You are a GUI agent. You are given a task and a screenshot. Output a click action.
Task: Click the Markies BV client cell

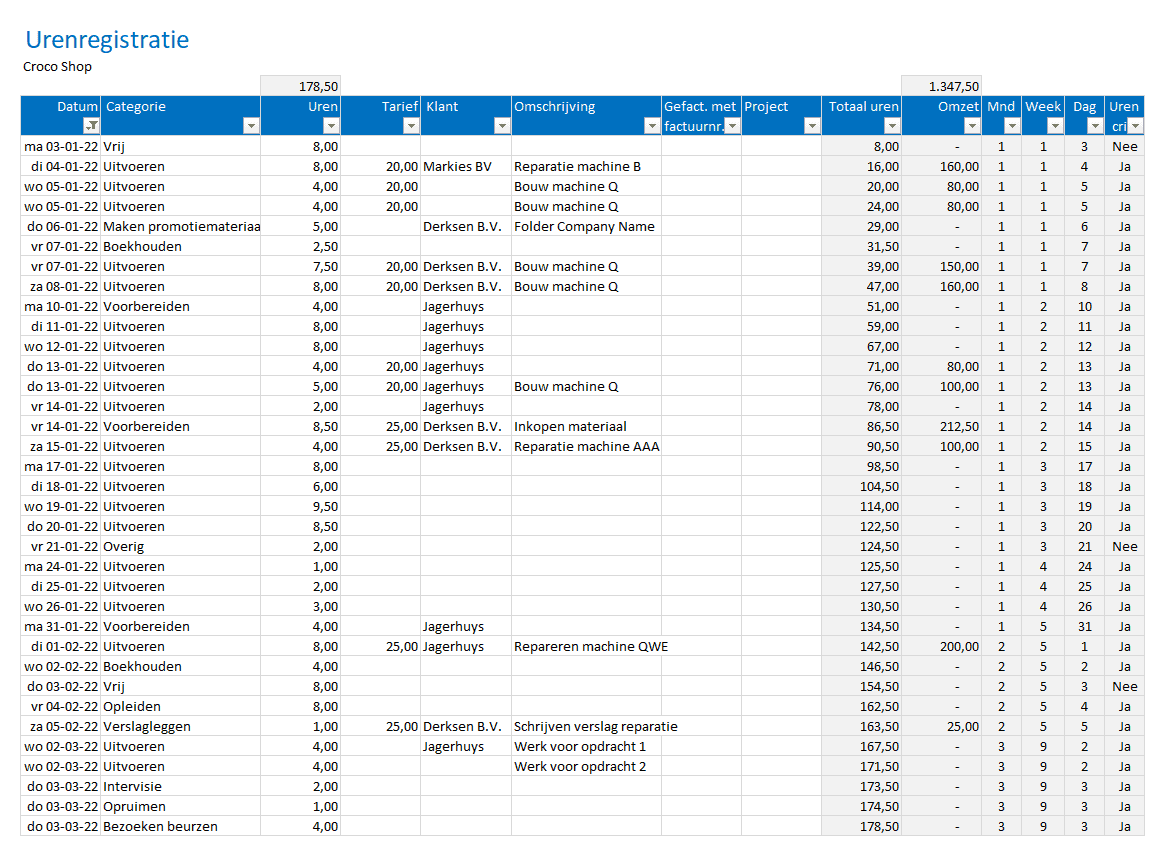[x=465, y=166]
